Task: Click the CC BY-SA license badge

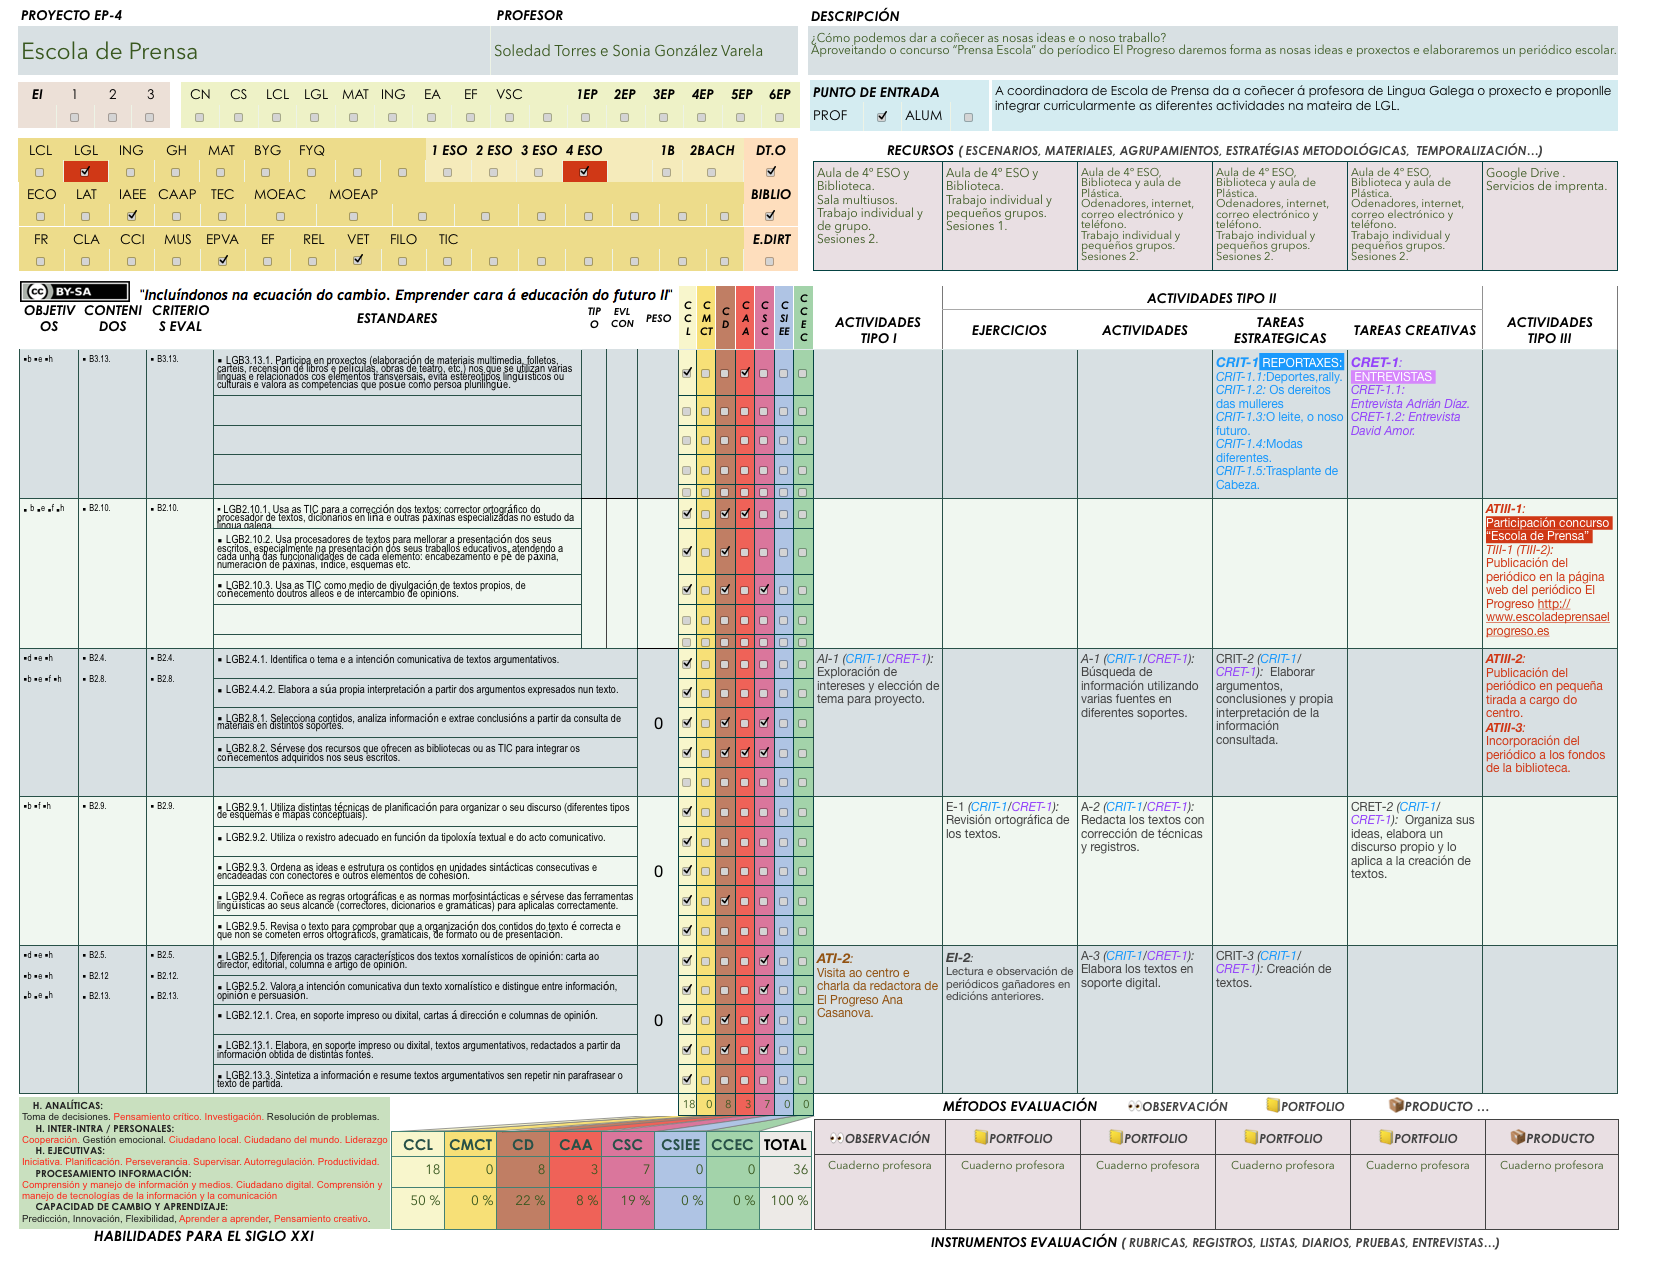Action: click(x=75, y=291)
